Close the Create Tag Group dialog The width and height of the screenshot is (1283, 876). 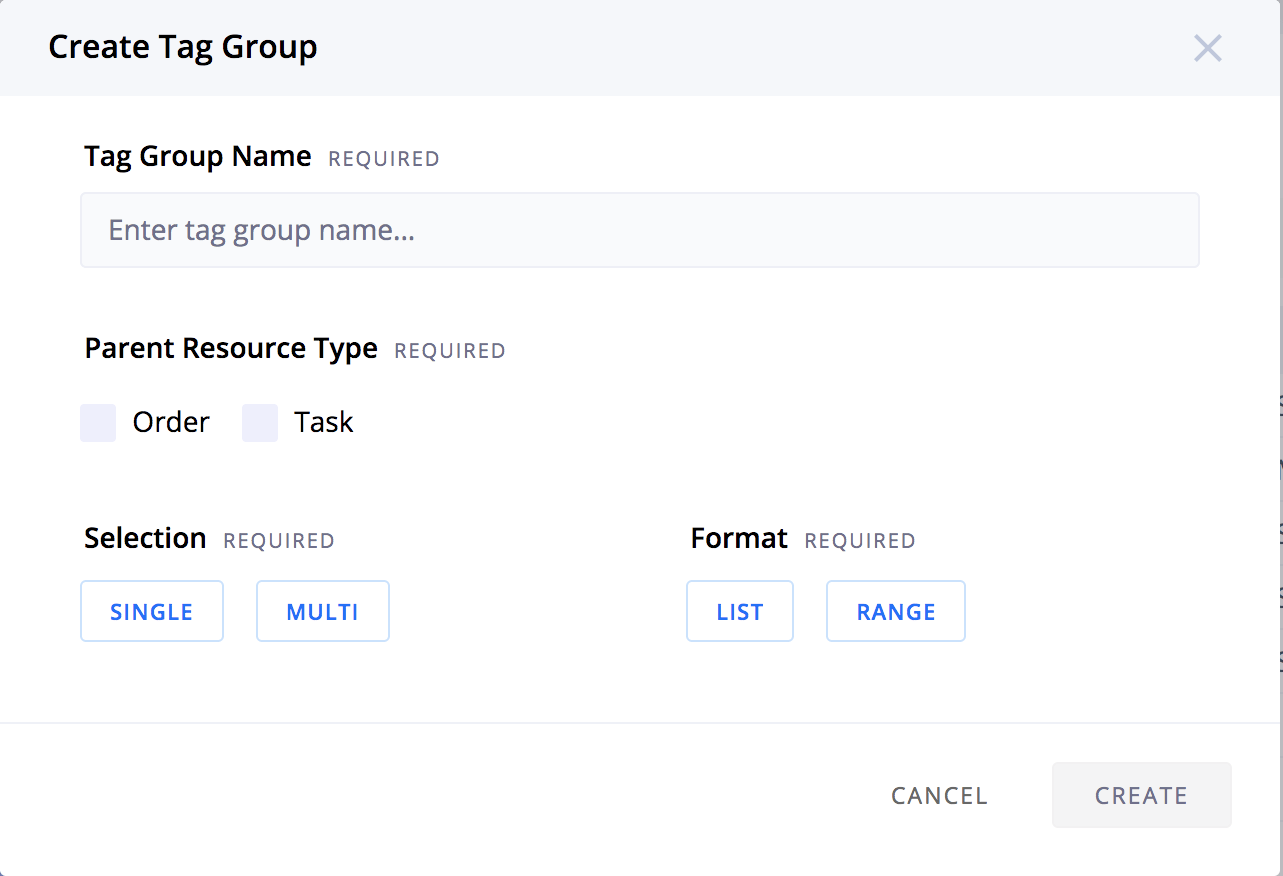click(1207, 48)
